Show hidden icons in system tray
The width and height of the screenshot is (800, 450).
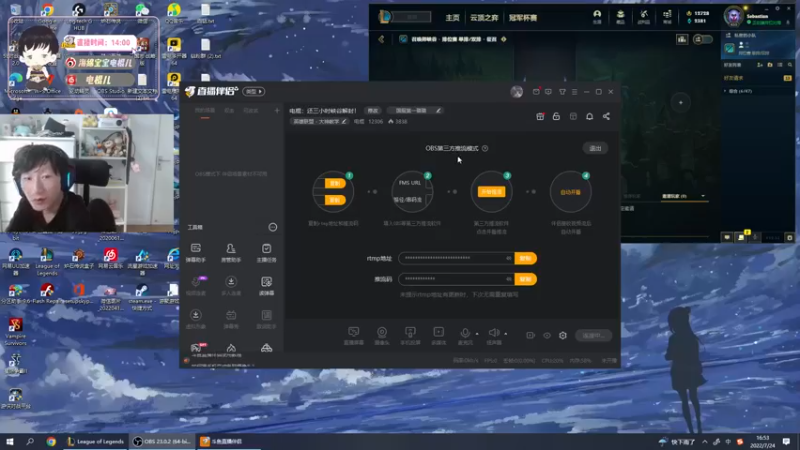[705, 442]
